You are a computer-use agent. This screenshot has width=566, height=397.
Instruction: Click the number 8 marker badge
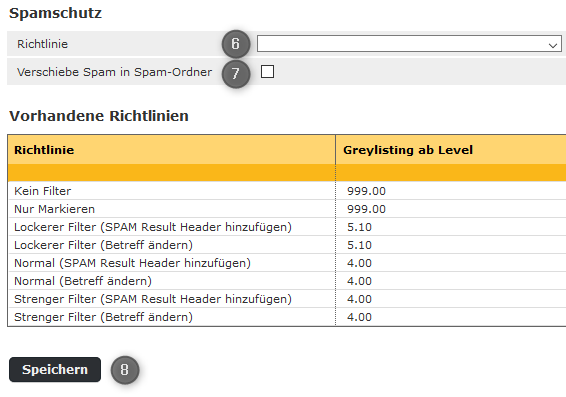click(125, 370)
